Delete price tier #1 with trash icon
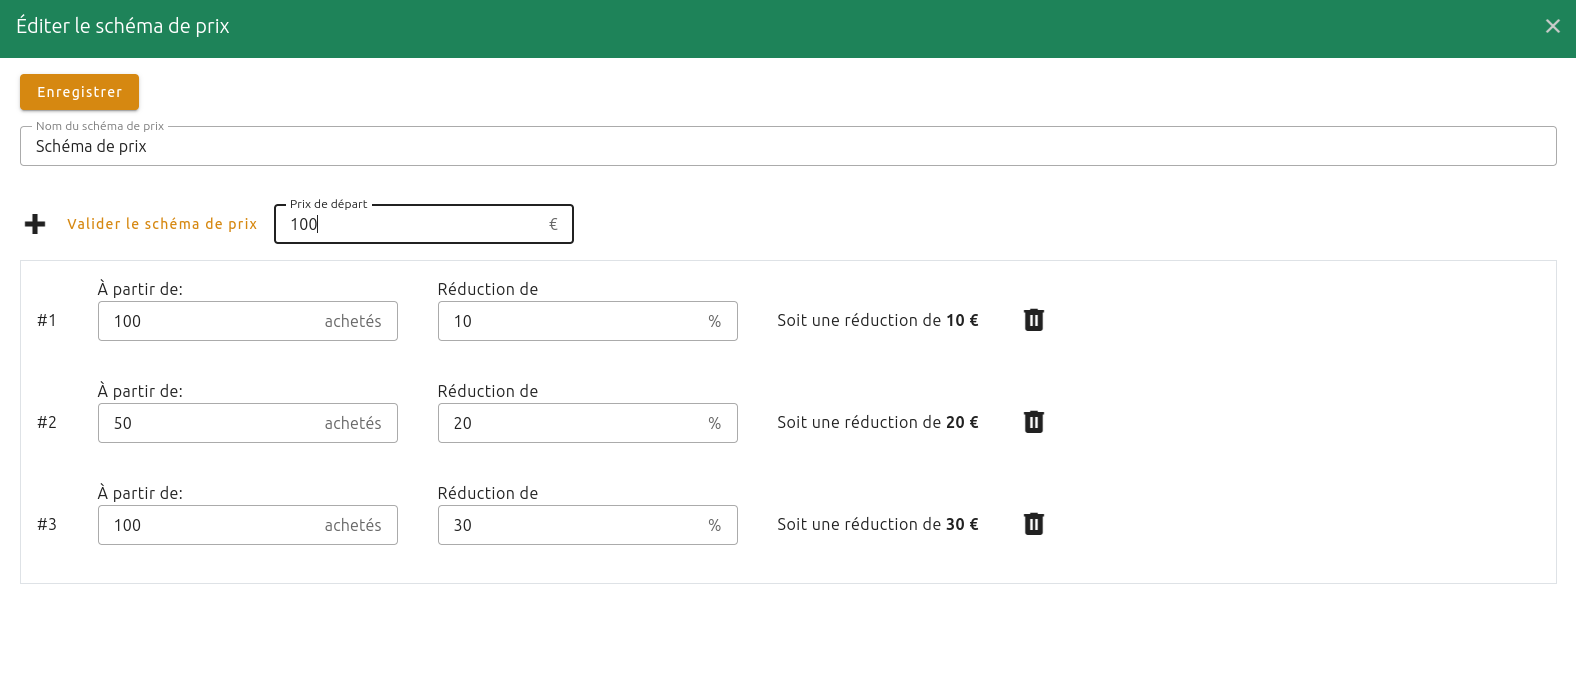1576x697 pixels. [1033, 320]
